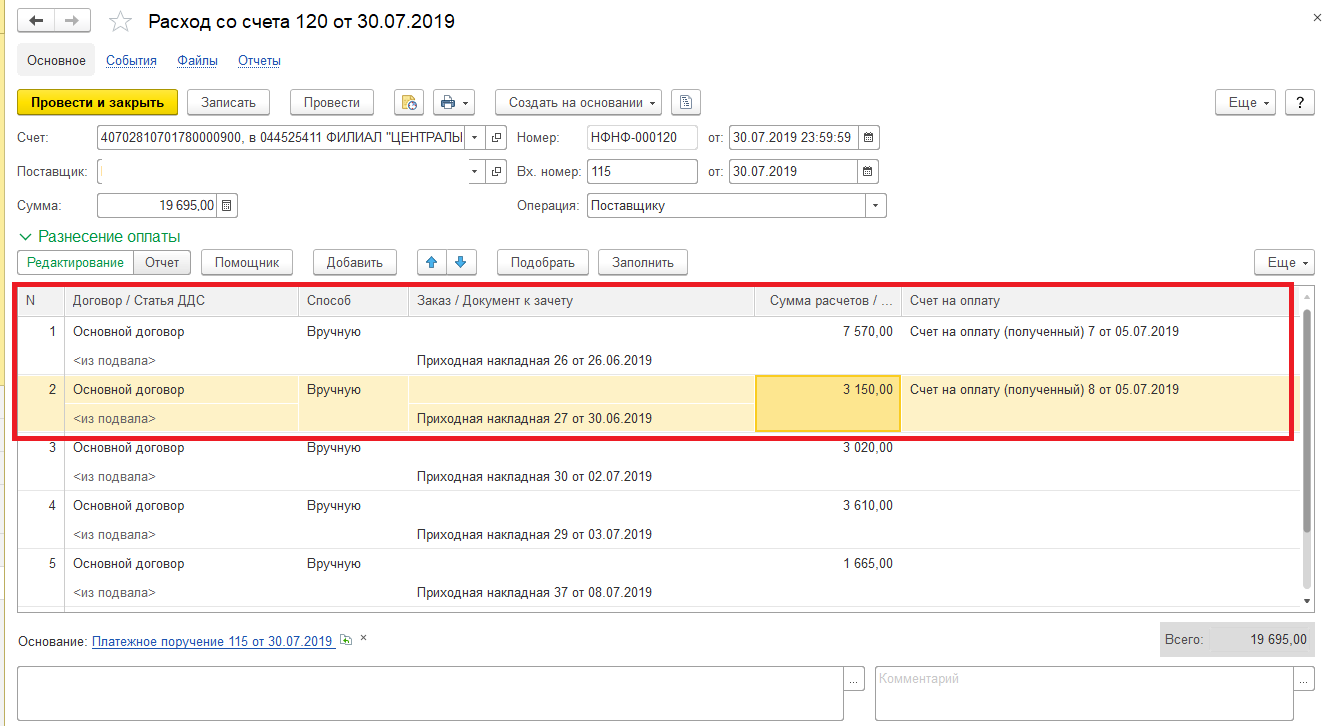This screenshot has width=1322, height=726.
Task: Move row down with blue down arrow
Action: (x=460, y=262)
